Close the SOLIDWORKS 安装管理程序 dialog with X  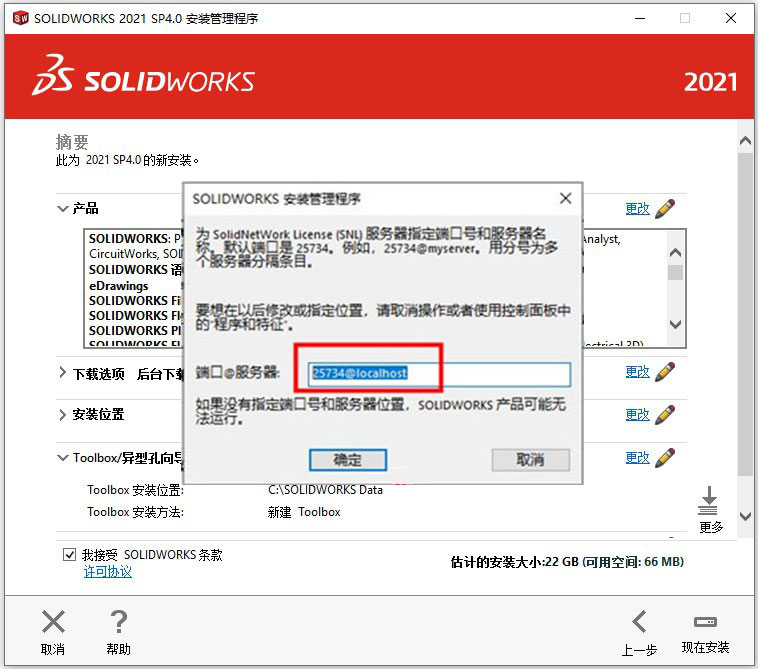[x=565, y=198]
